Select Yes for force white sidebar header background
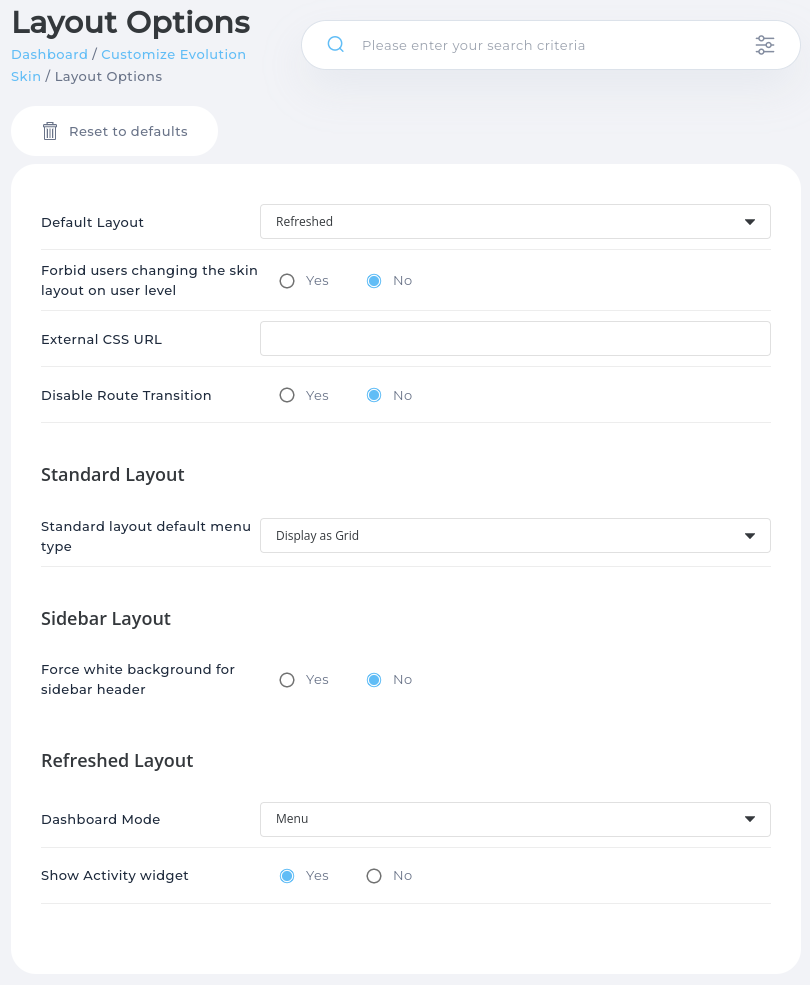This screenshot has width=810, height=985. [287, 679]
